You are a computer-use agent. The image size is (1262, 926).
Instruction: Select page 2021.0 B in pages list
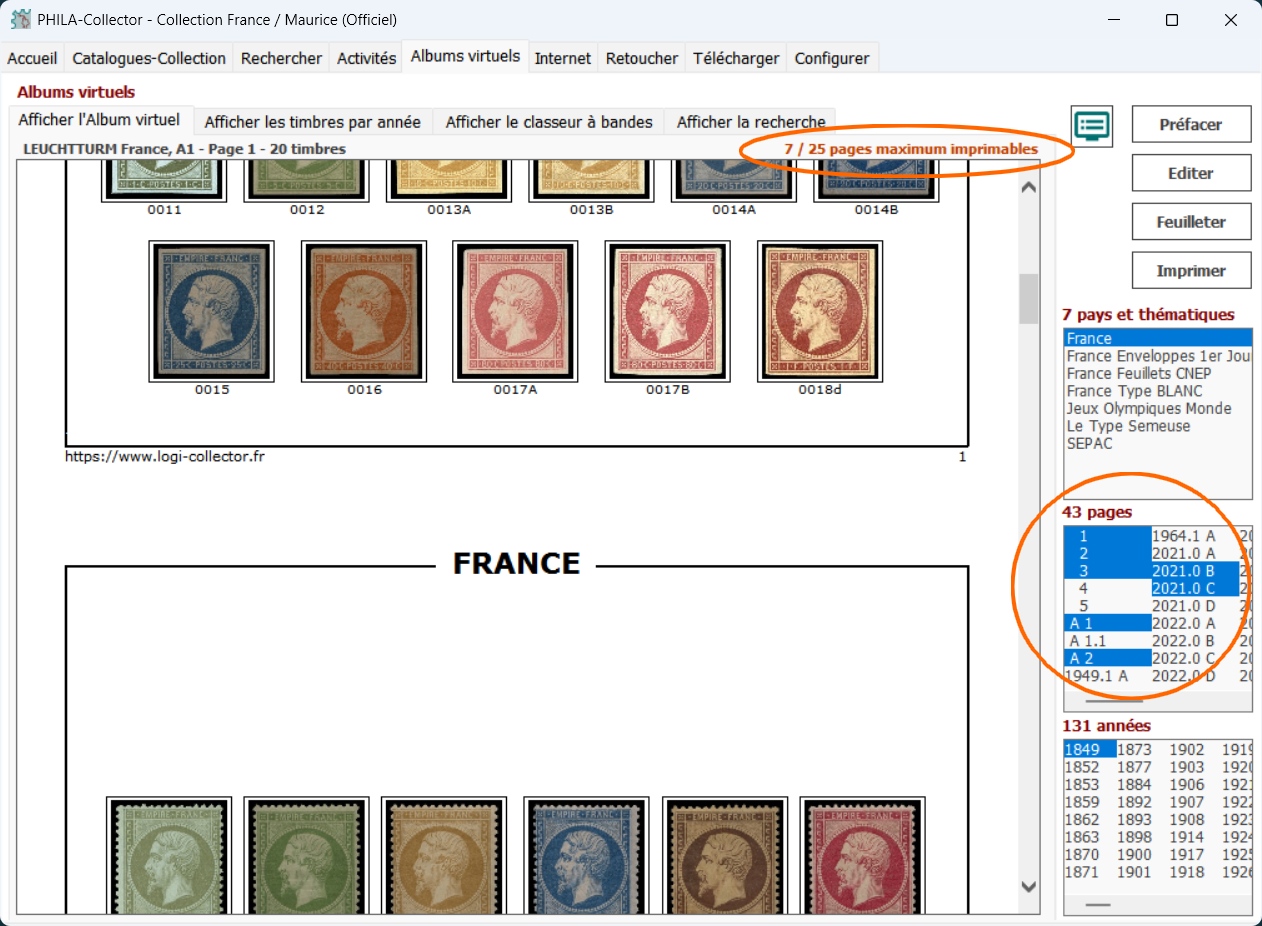coord(1195,571)
